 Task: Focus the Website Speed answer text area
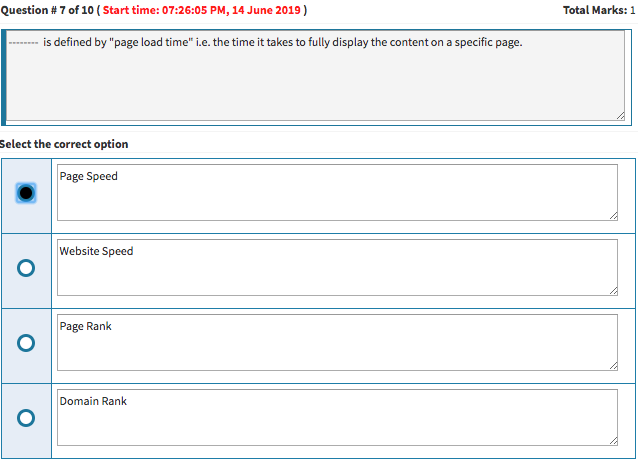337,268
